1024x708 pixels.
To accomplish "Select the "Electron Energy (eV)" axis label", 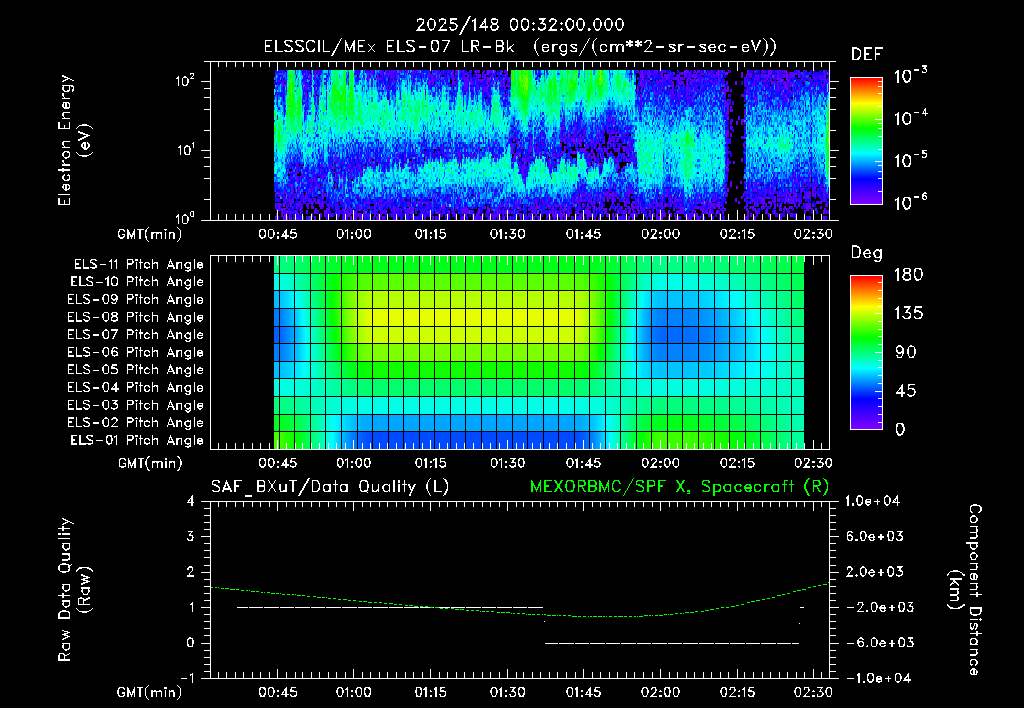I will pos(74,140).
